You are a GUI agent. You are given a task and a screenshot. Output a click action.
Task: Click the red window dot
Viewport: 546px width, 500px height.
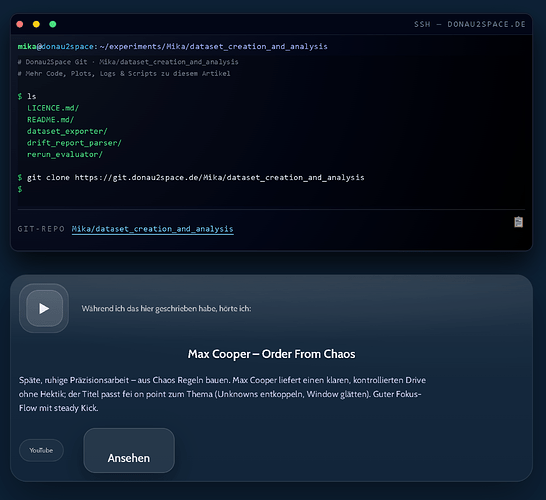(x=20, y=24)
